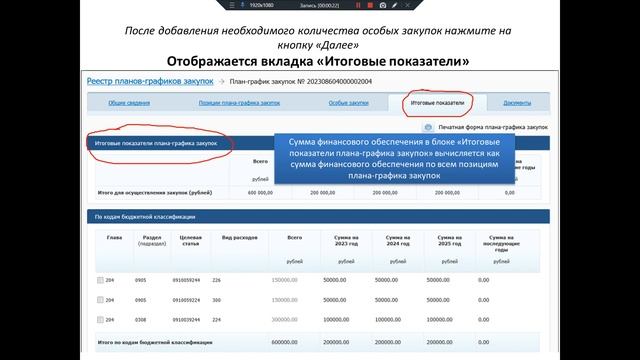Click 'Сумма на 2025 год' header in budget table
The image size is (640, 360).
click(x=449, y=240)
